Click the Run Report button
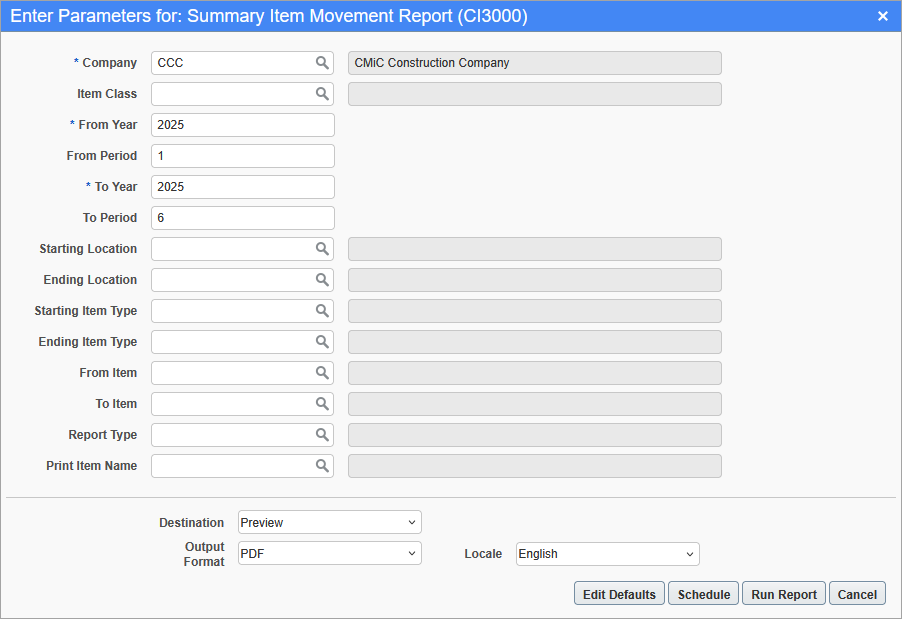This screenshot has height=619, width=902. coord(783,593)
